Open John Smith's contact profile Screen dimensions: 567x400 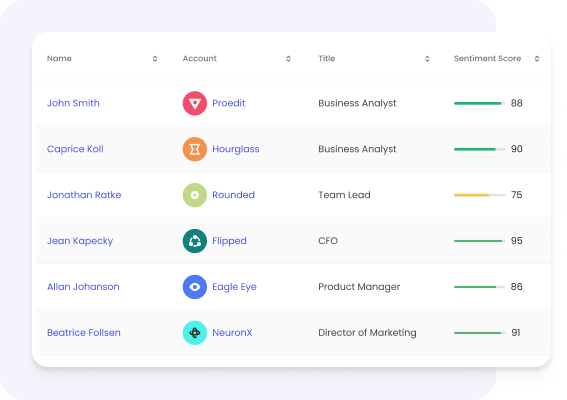point(73,103)
